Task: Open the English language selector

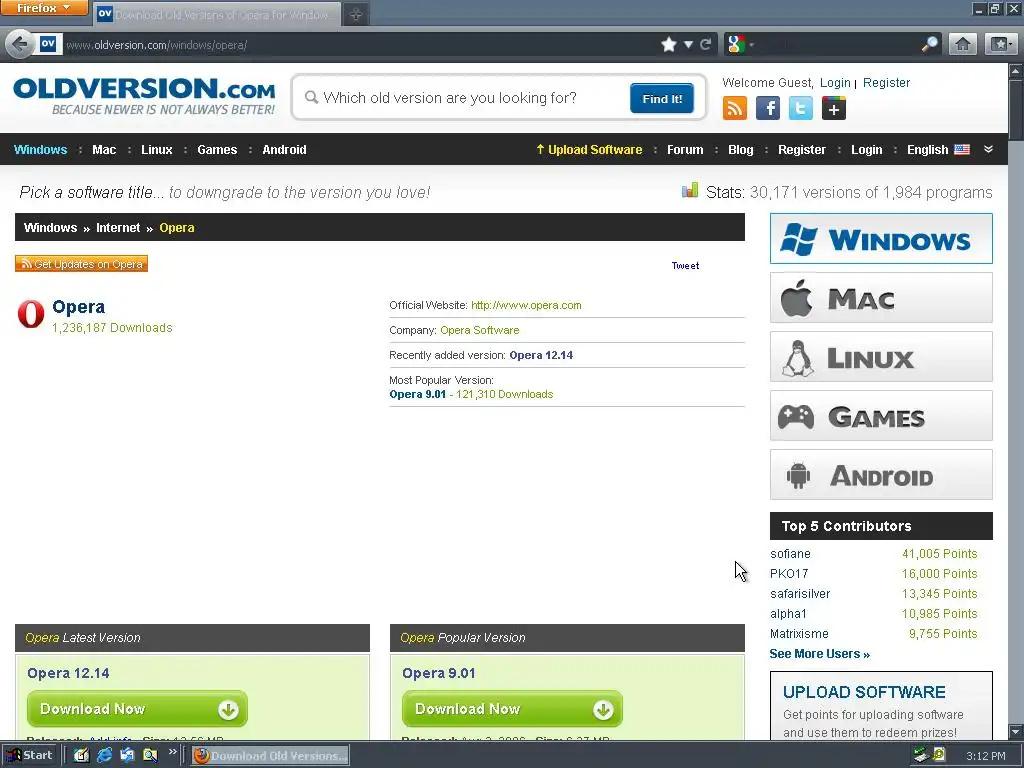Action: [938, 150]
